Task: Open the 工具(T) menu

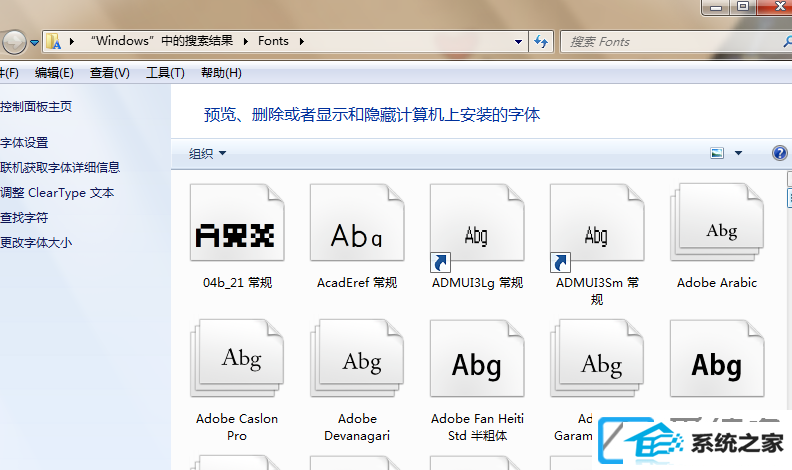Action: tap(165, 73)
